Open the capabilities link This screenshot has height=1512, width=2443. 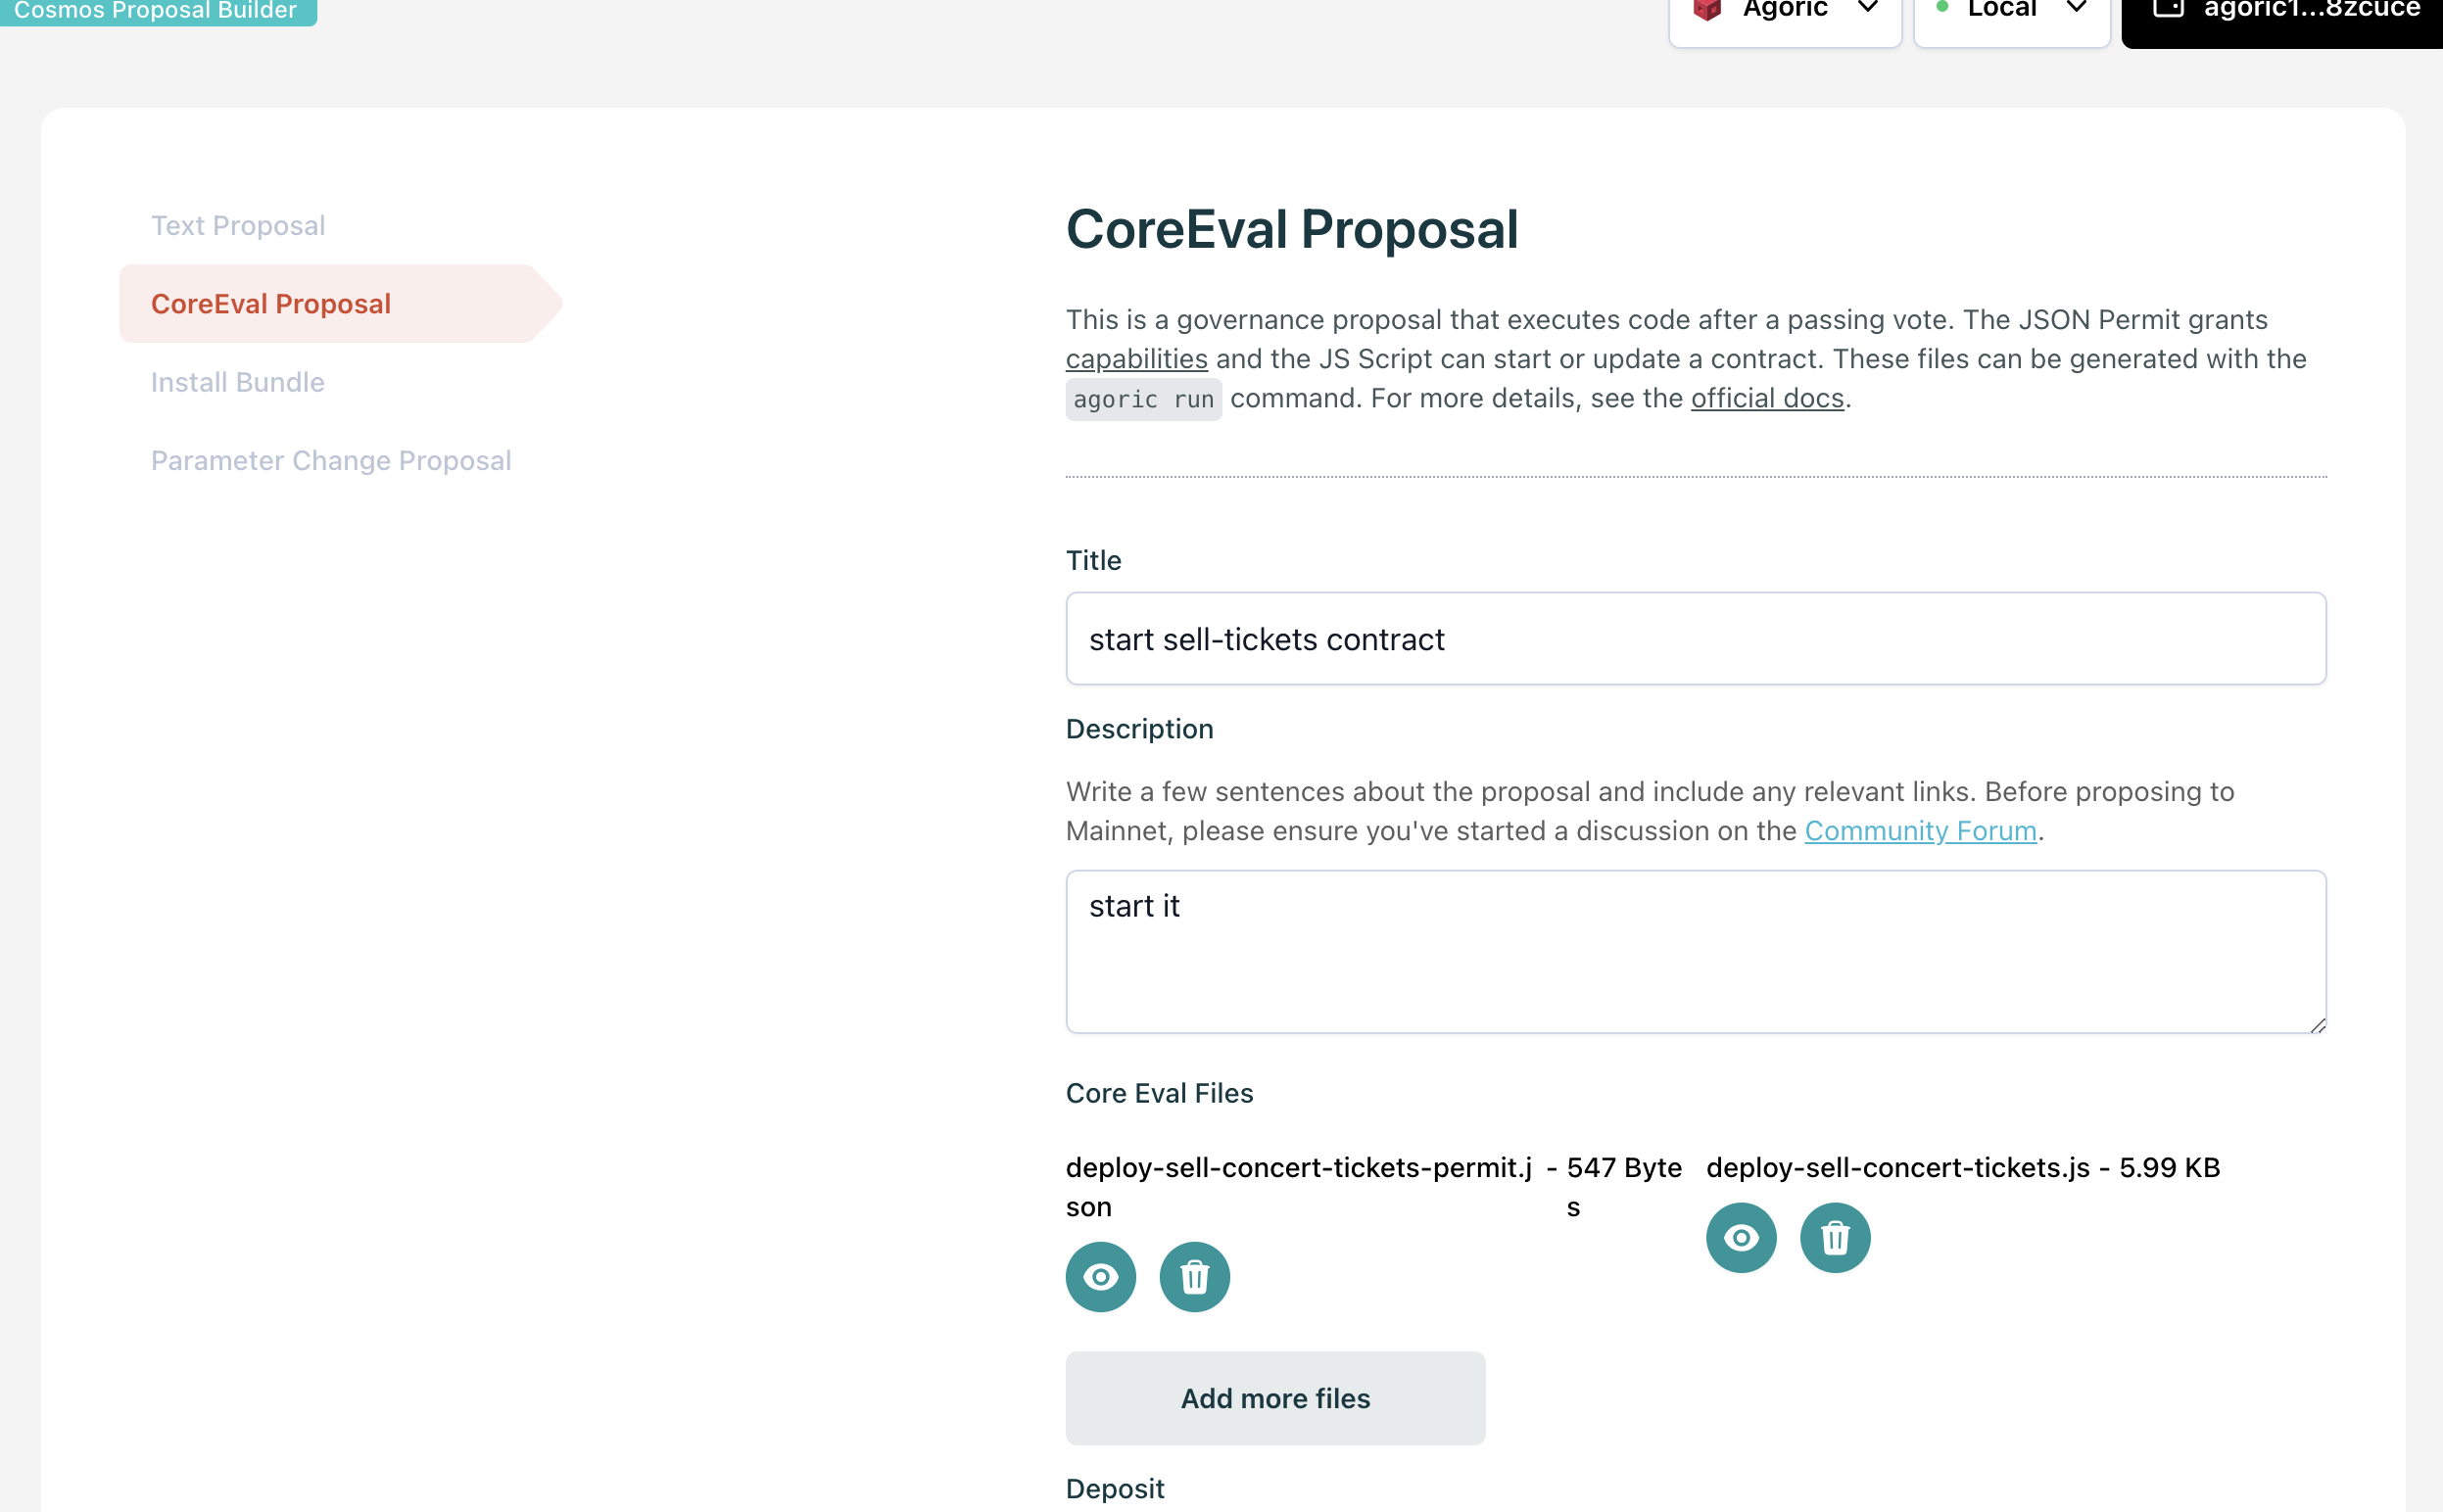(x=1136, y=359)
